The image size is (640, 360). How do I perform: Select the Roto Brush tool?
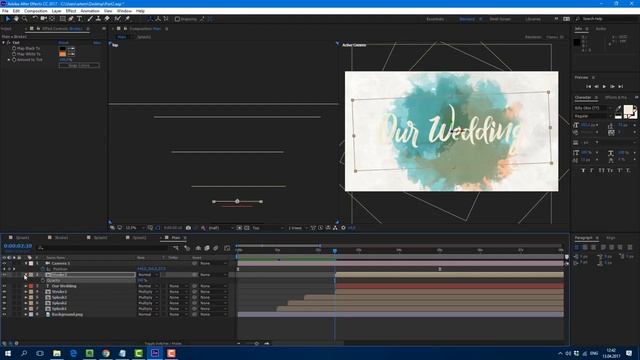118,19
